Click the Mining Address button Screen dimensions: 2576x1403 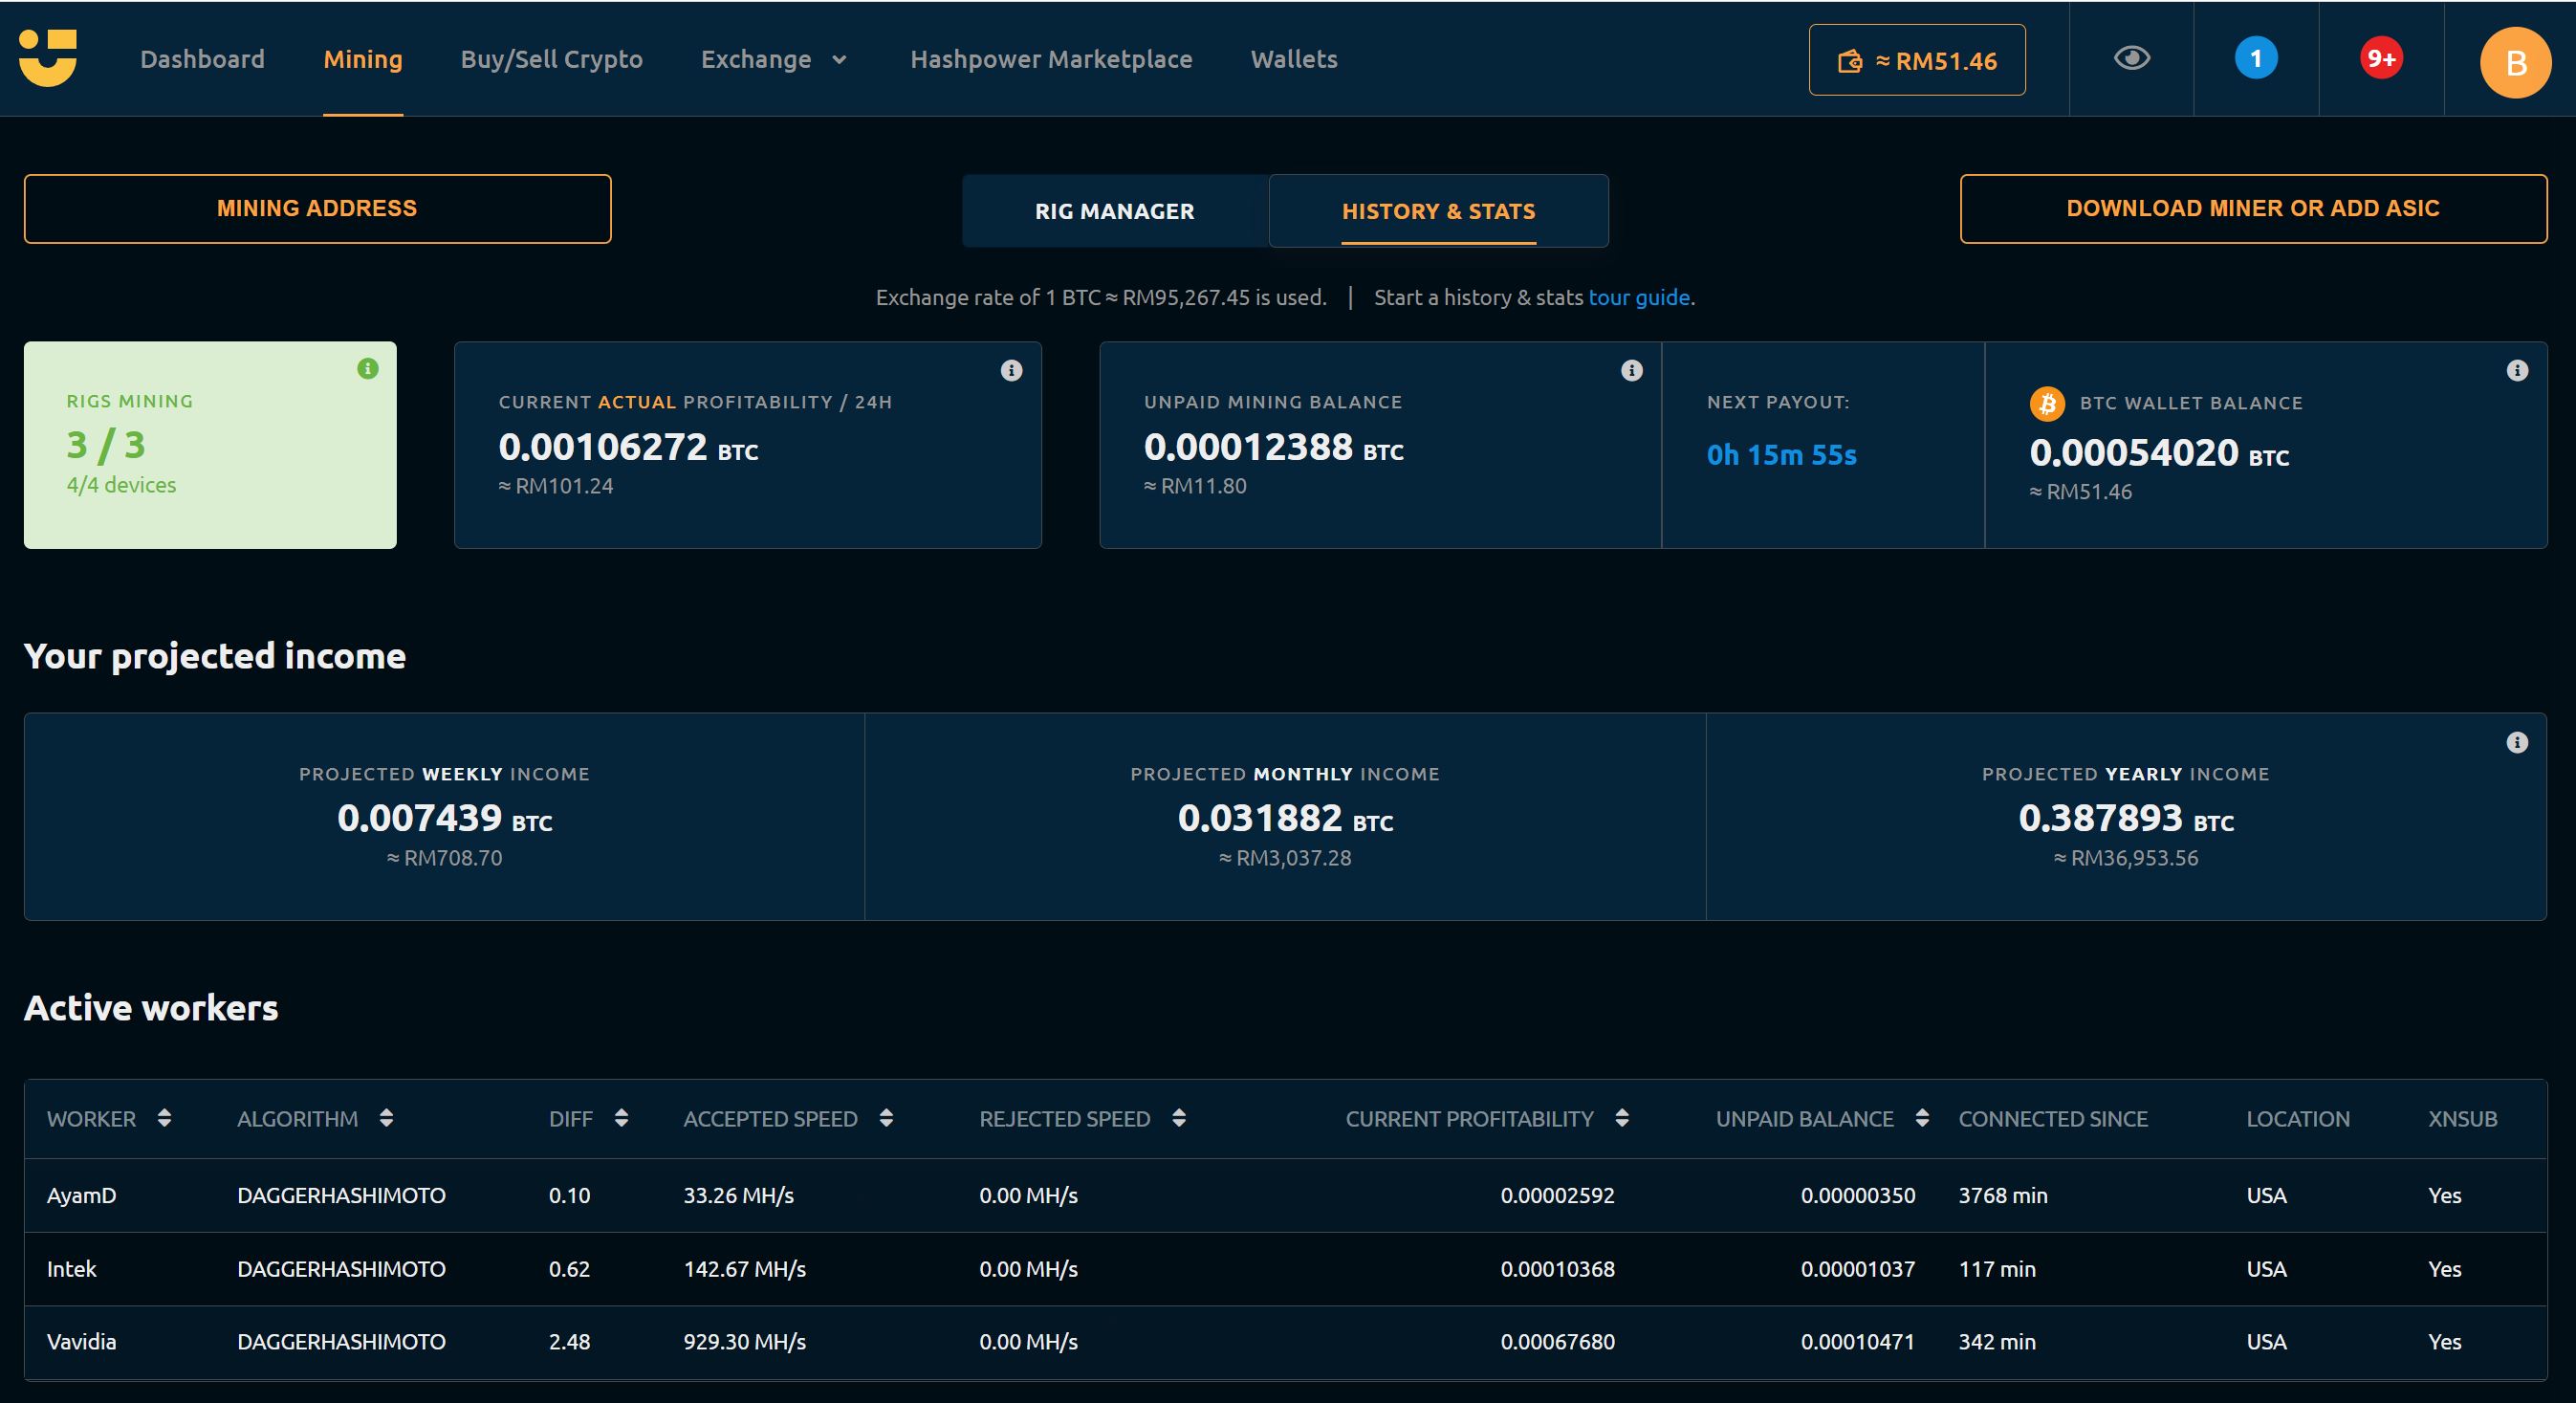pyautogui.click(x=317, y=208)
